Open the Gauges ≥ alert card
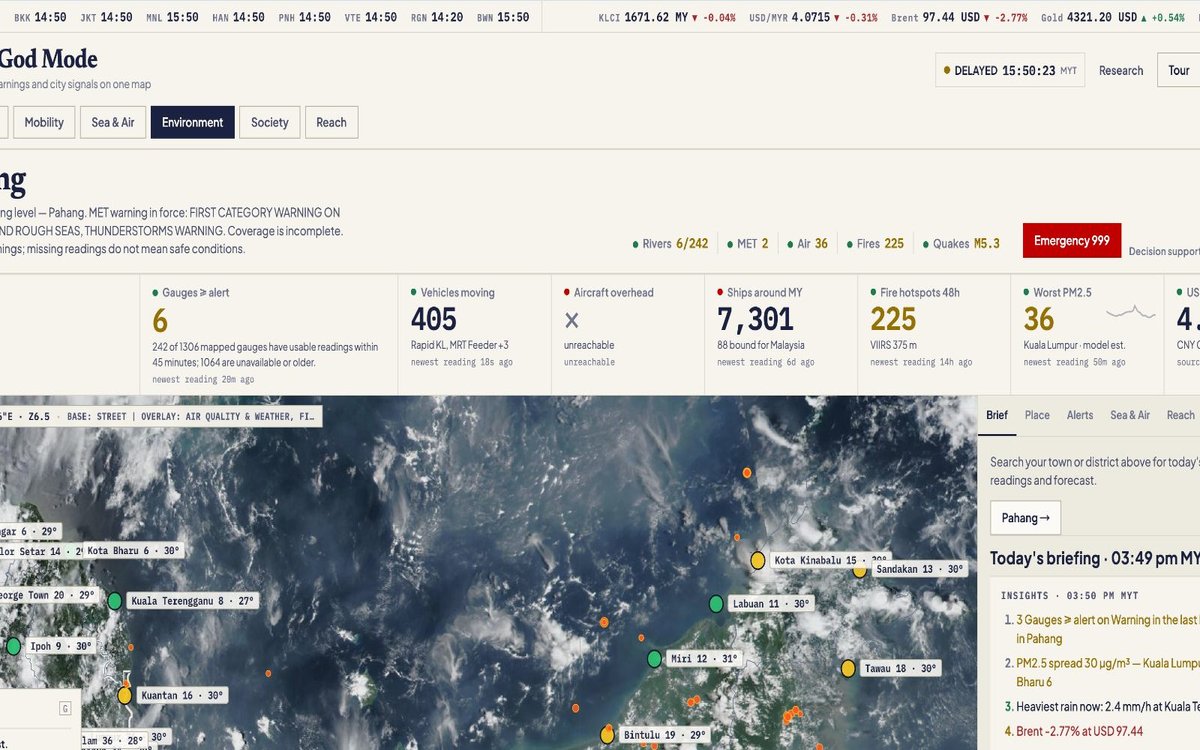1200x750 pixels. pos(269,335)
